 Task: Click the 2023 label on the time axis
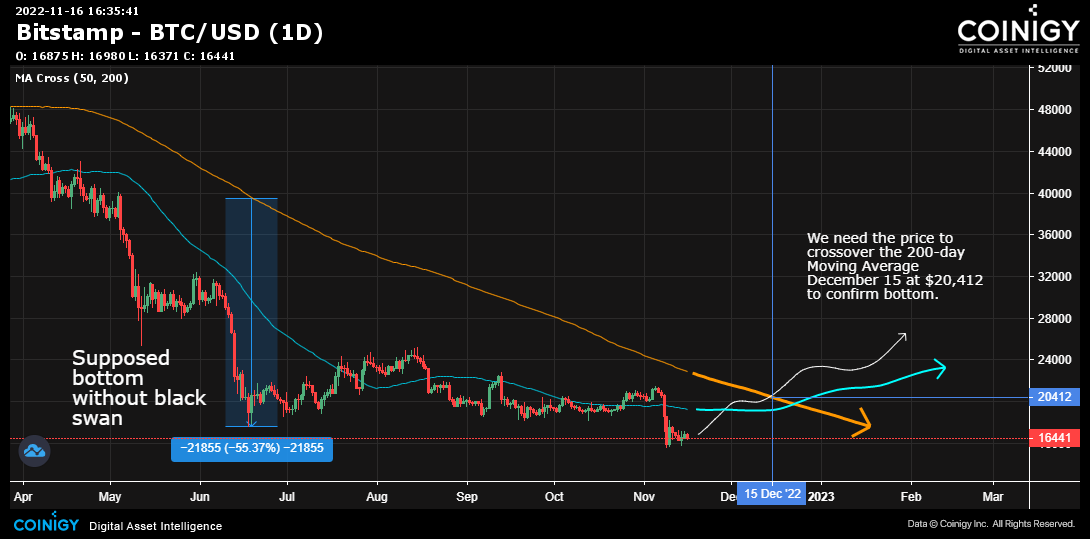tap(821, 498)
